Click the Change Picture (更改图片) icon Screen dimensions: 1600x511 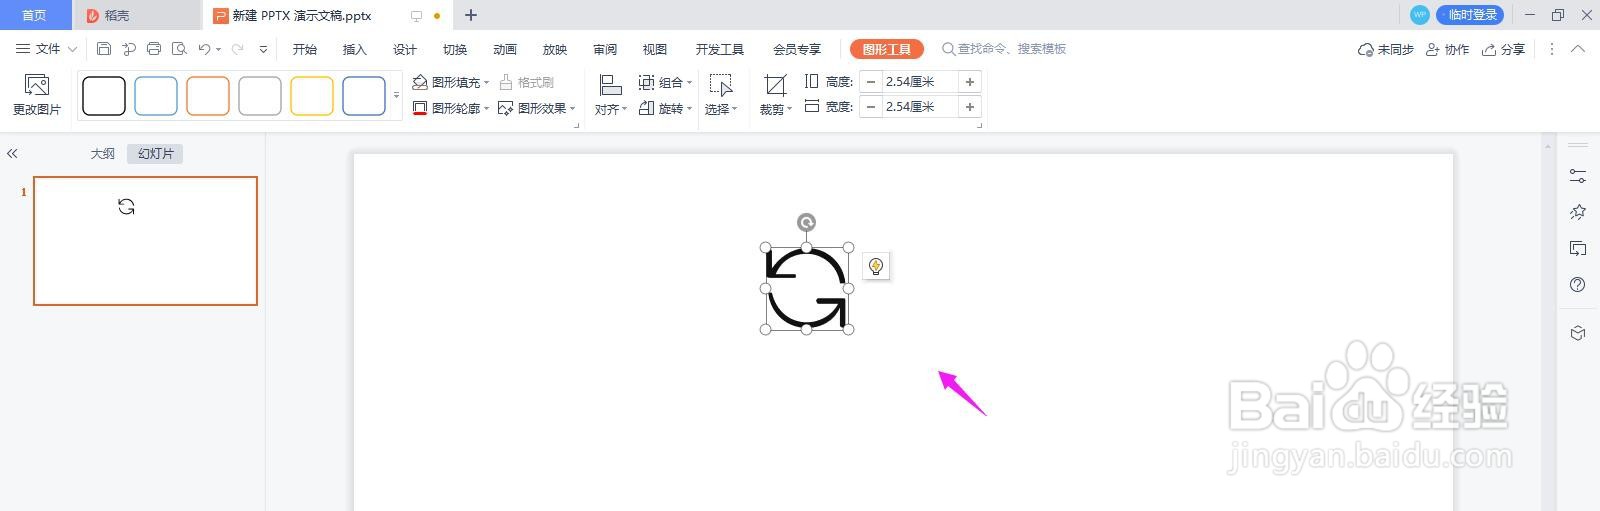[x=37, y=85]
